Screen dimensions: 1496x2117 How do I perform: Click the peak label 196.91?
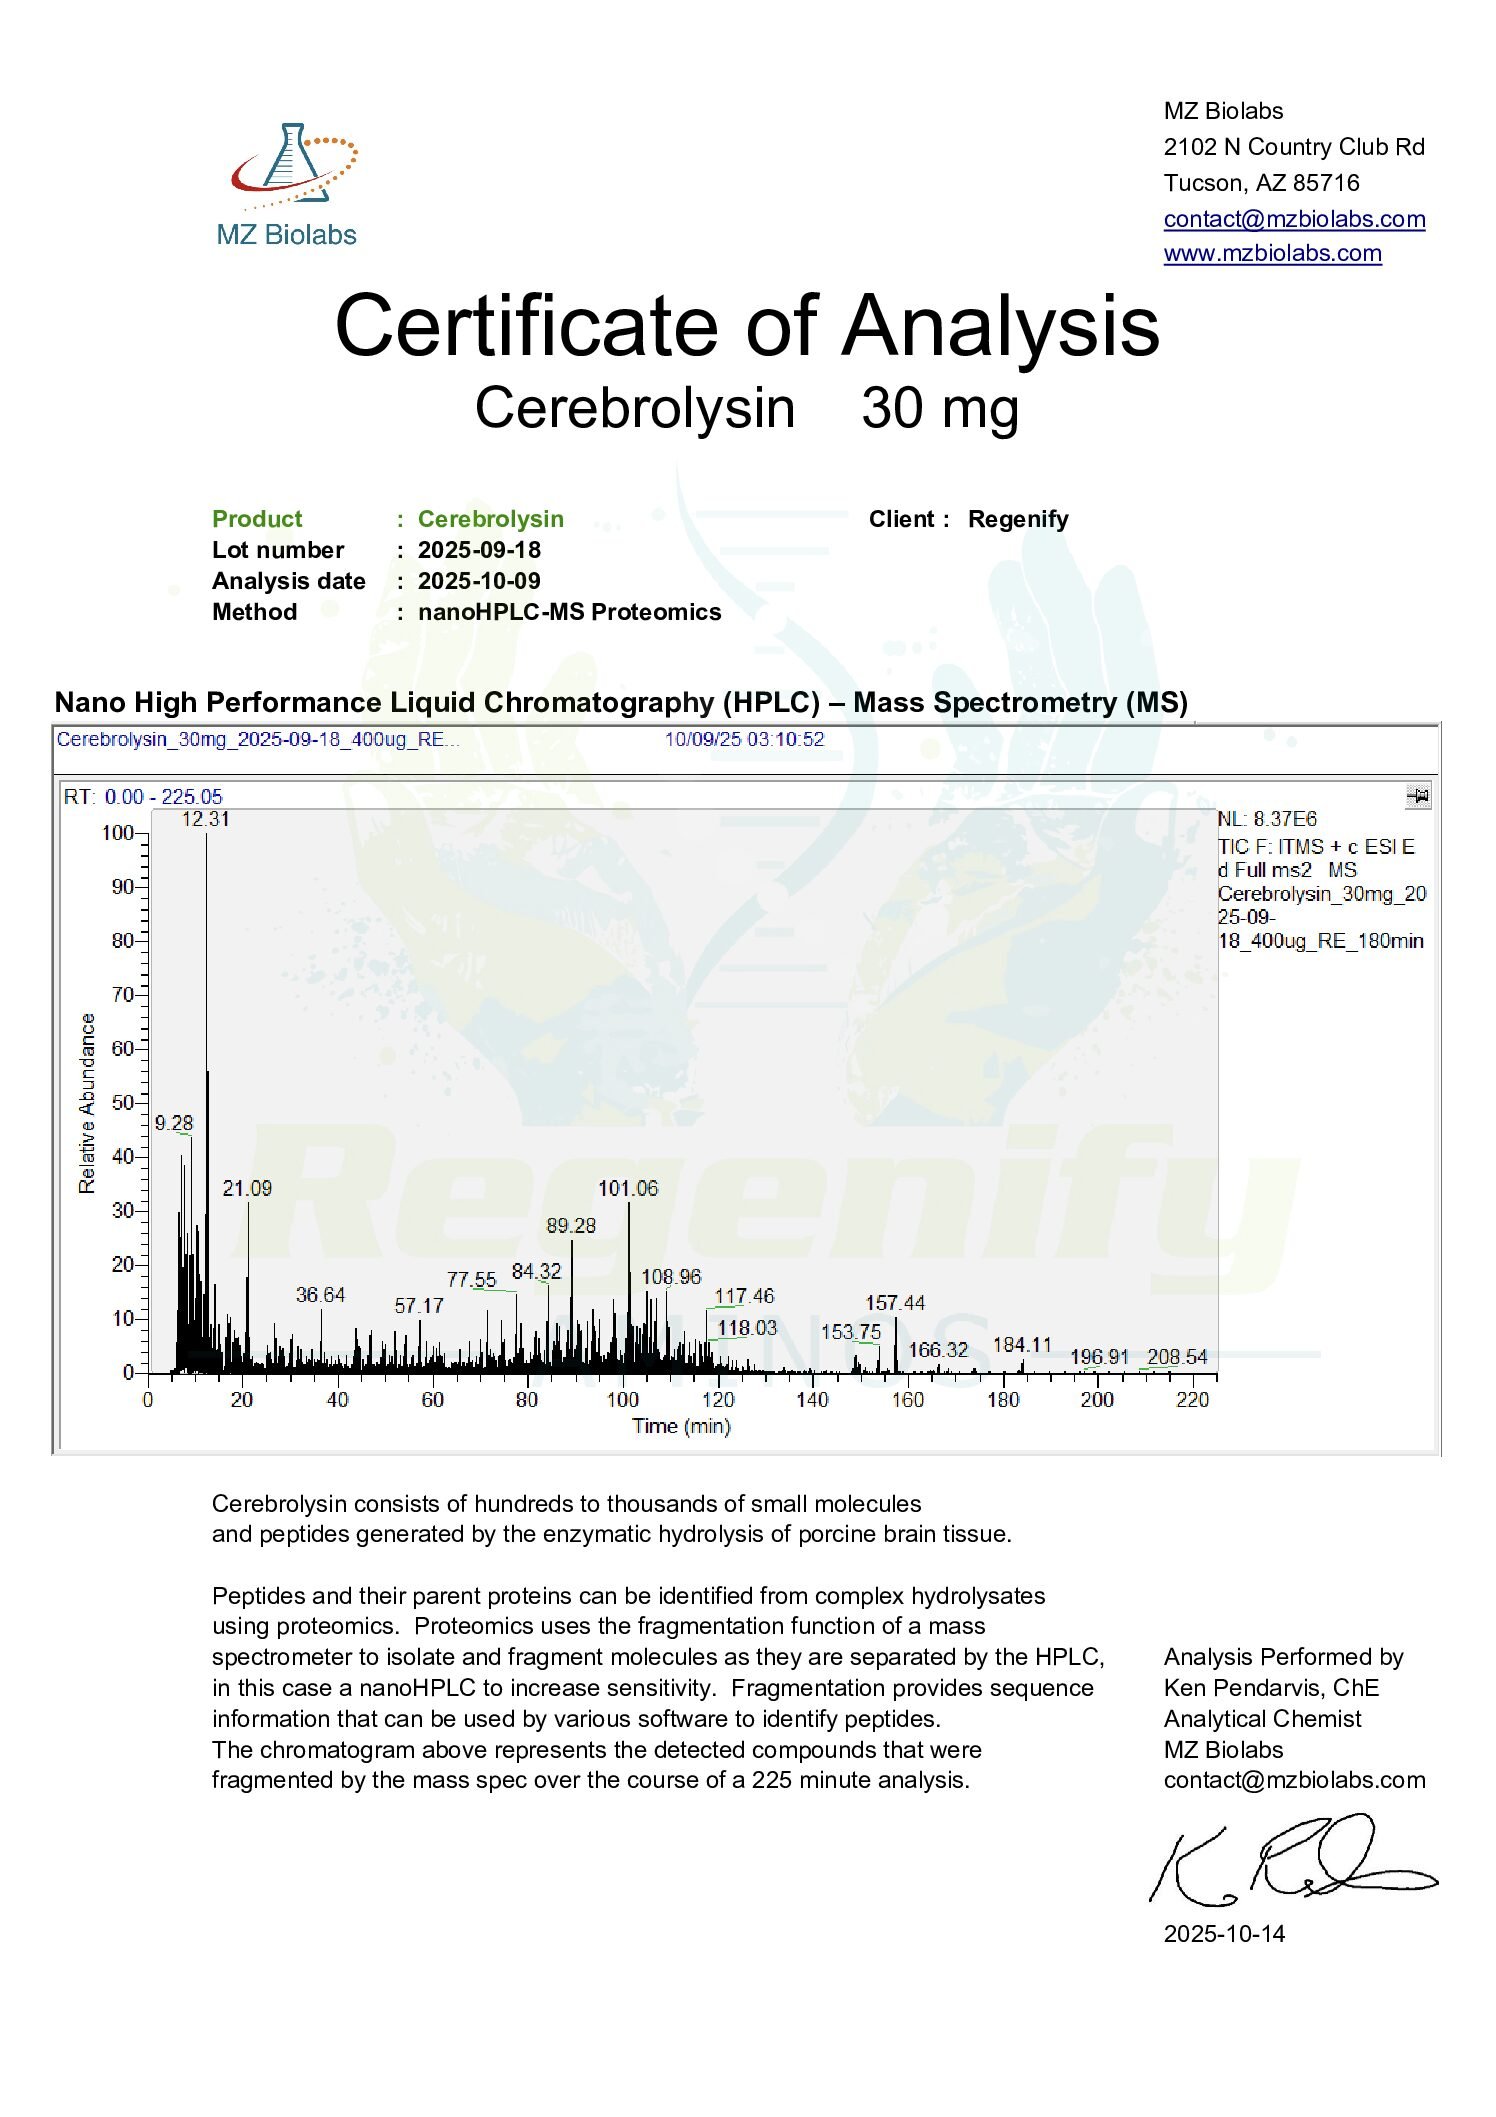pyautogui.click(x=1099, y=1357)
